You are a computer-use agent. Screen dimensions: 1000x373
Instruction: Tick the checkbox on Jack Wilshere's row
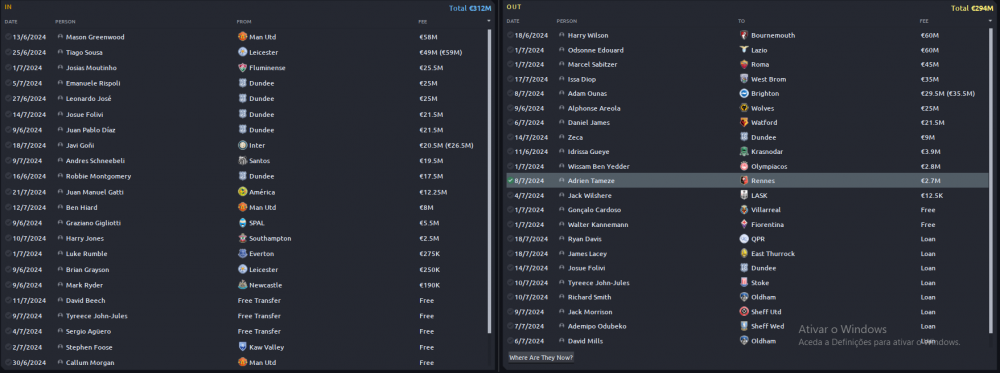(x=510, y=195)
